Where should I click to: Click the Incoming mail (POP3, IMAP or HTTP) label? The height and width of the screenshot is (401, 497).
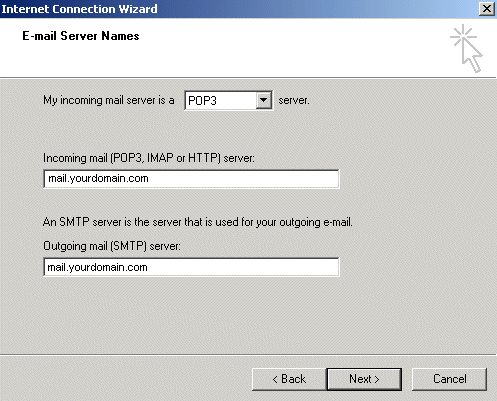tap(149, 158)
